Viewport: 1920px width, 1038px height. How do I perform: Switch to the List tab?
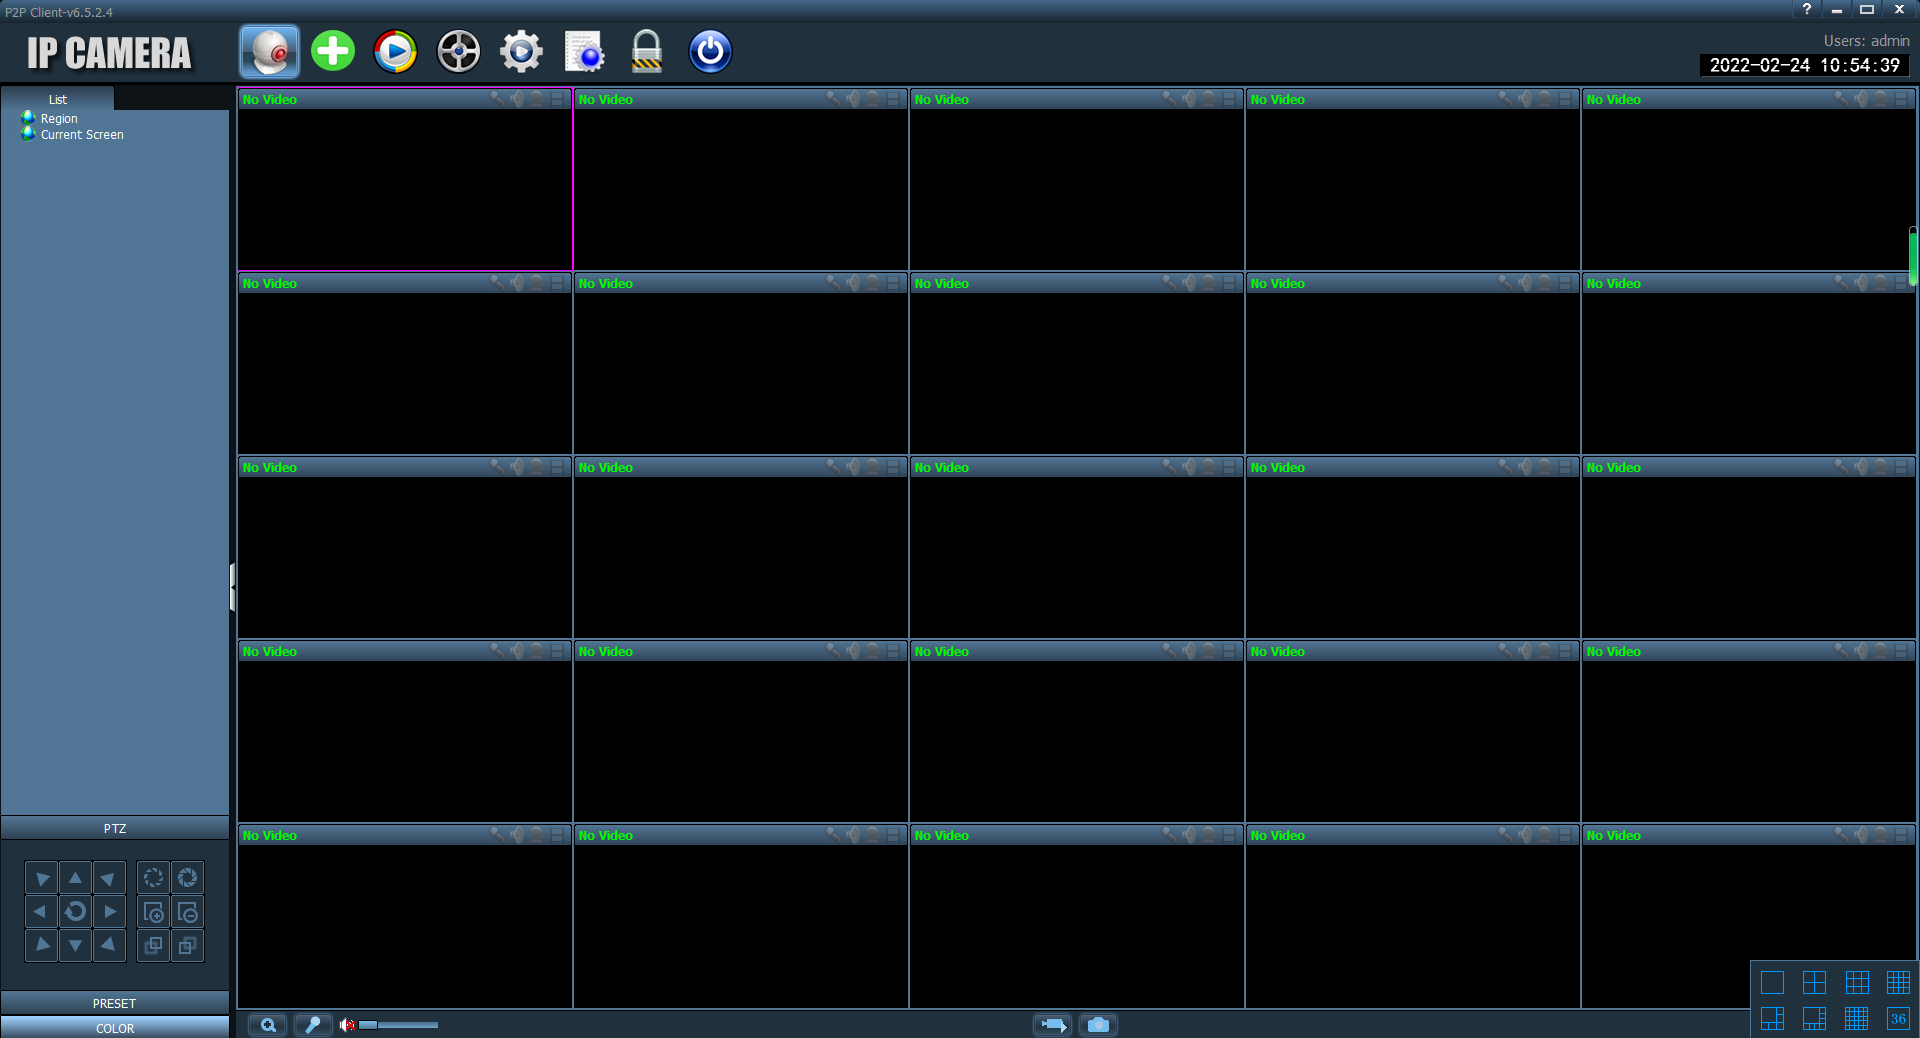click(x=58, y=99)
